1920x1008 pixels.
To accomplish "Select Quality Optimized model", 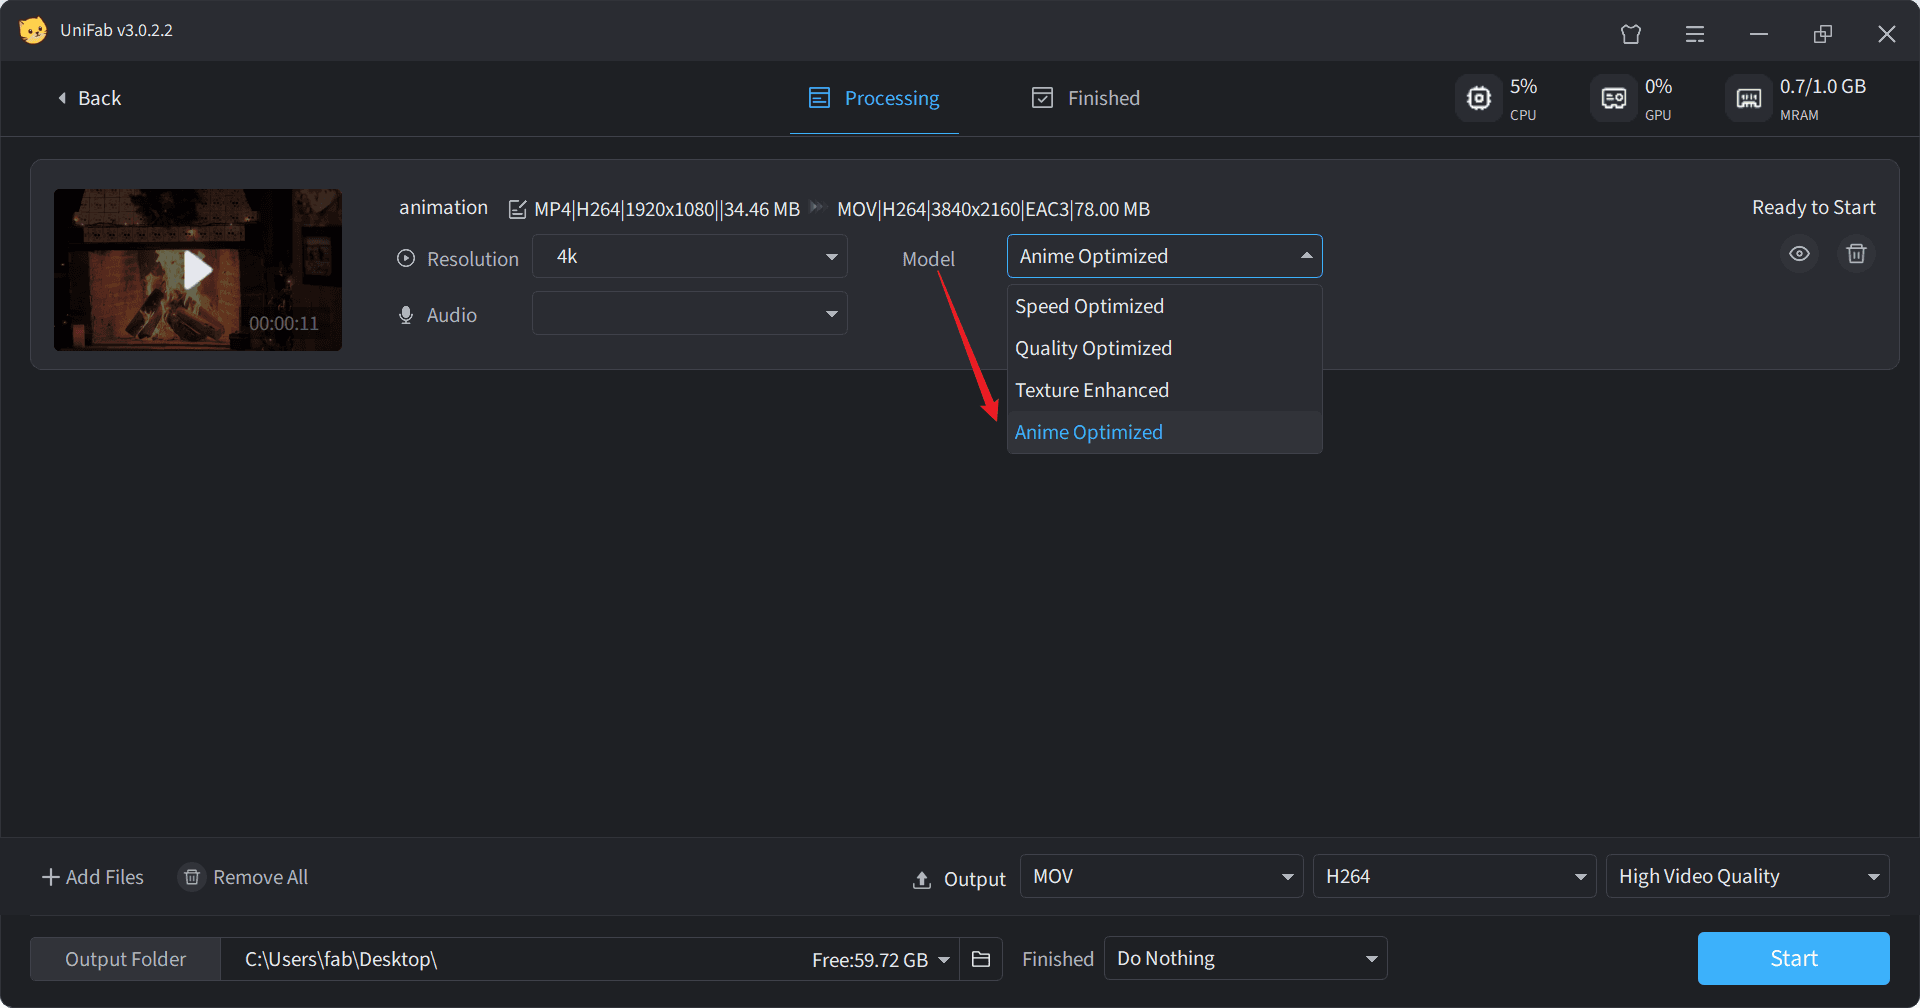I will [1164, 348].
